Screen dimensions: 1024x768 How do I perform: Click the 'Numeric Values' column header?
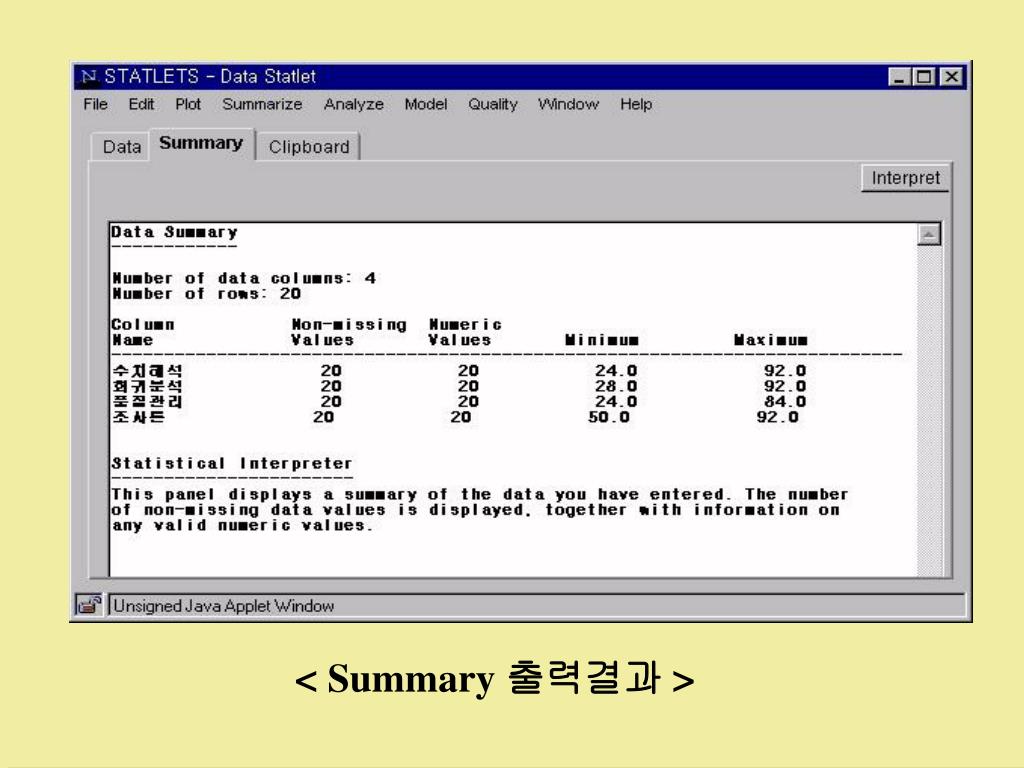tap(465, 332)
